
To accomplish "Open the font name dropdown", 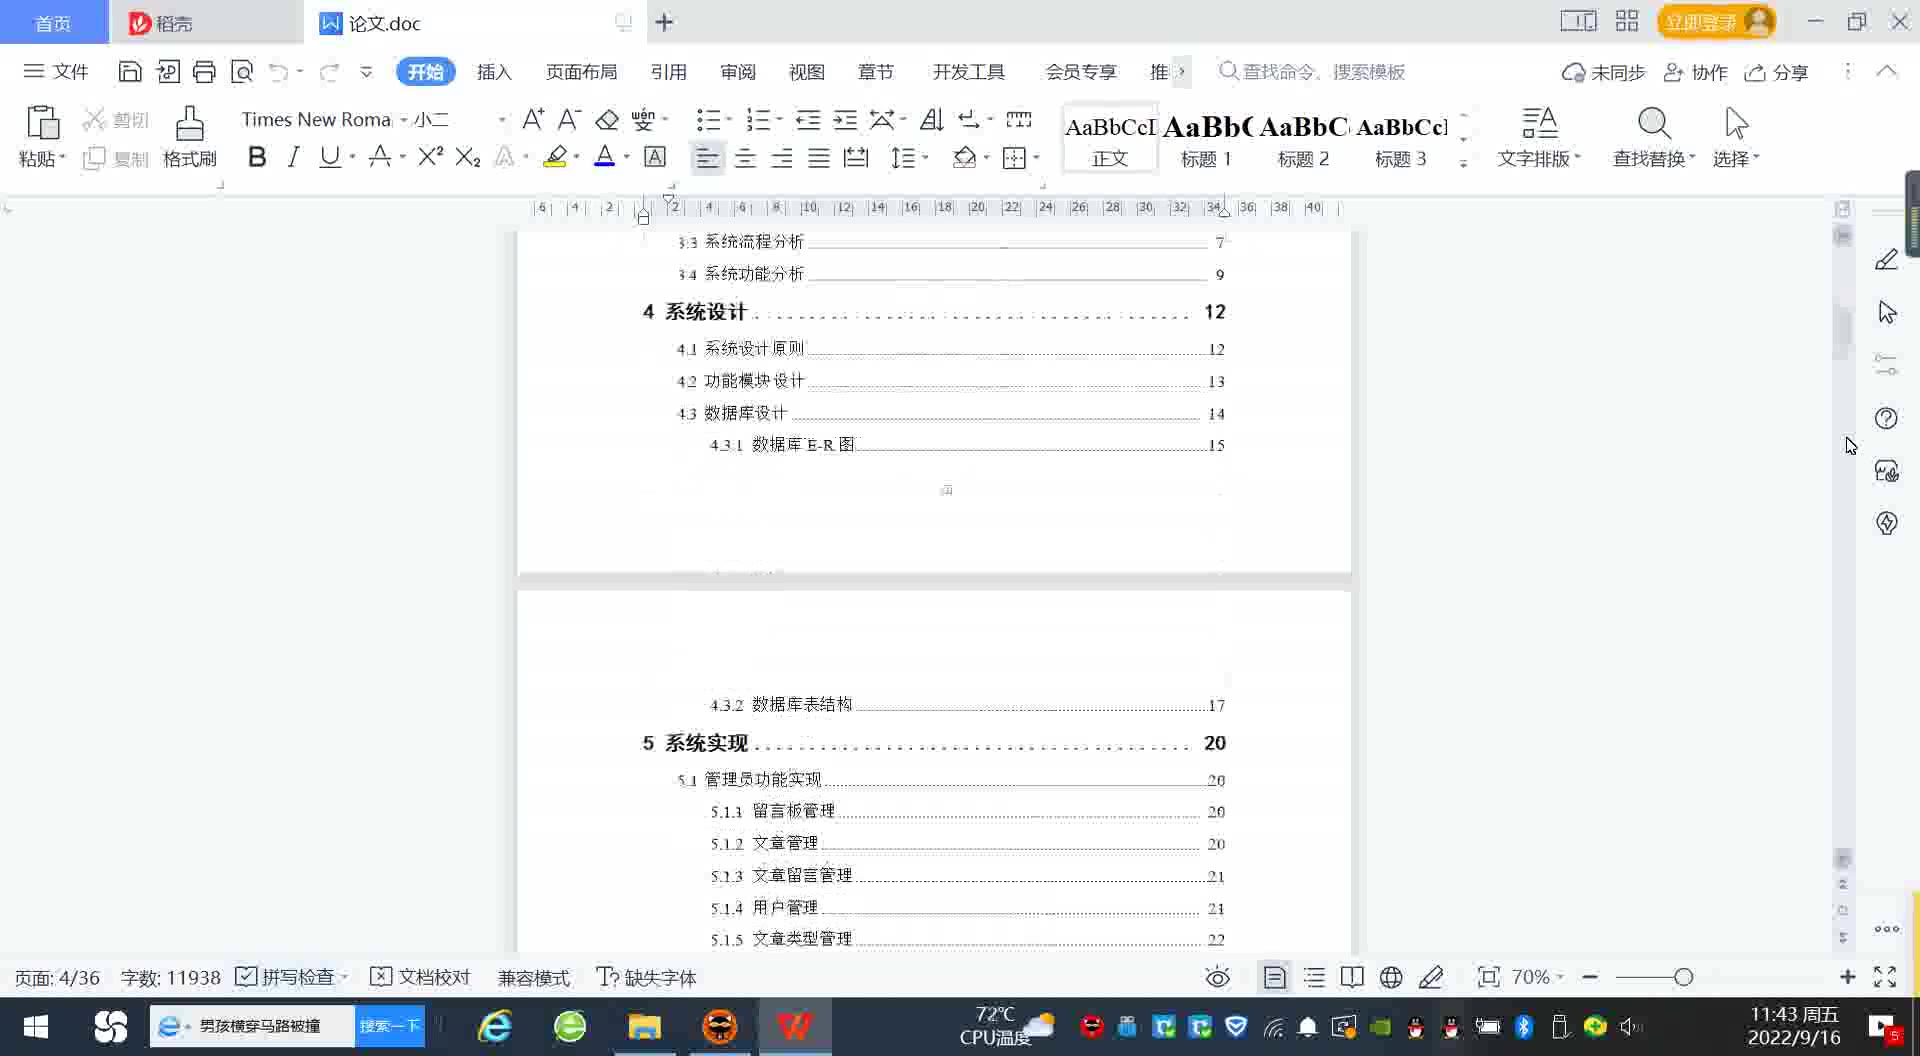I will 403,120.
